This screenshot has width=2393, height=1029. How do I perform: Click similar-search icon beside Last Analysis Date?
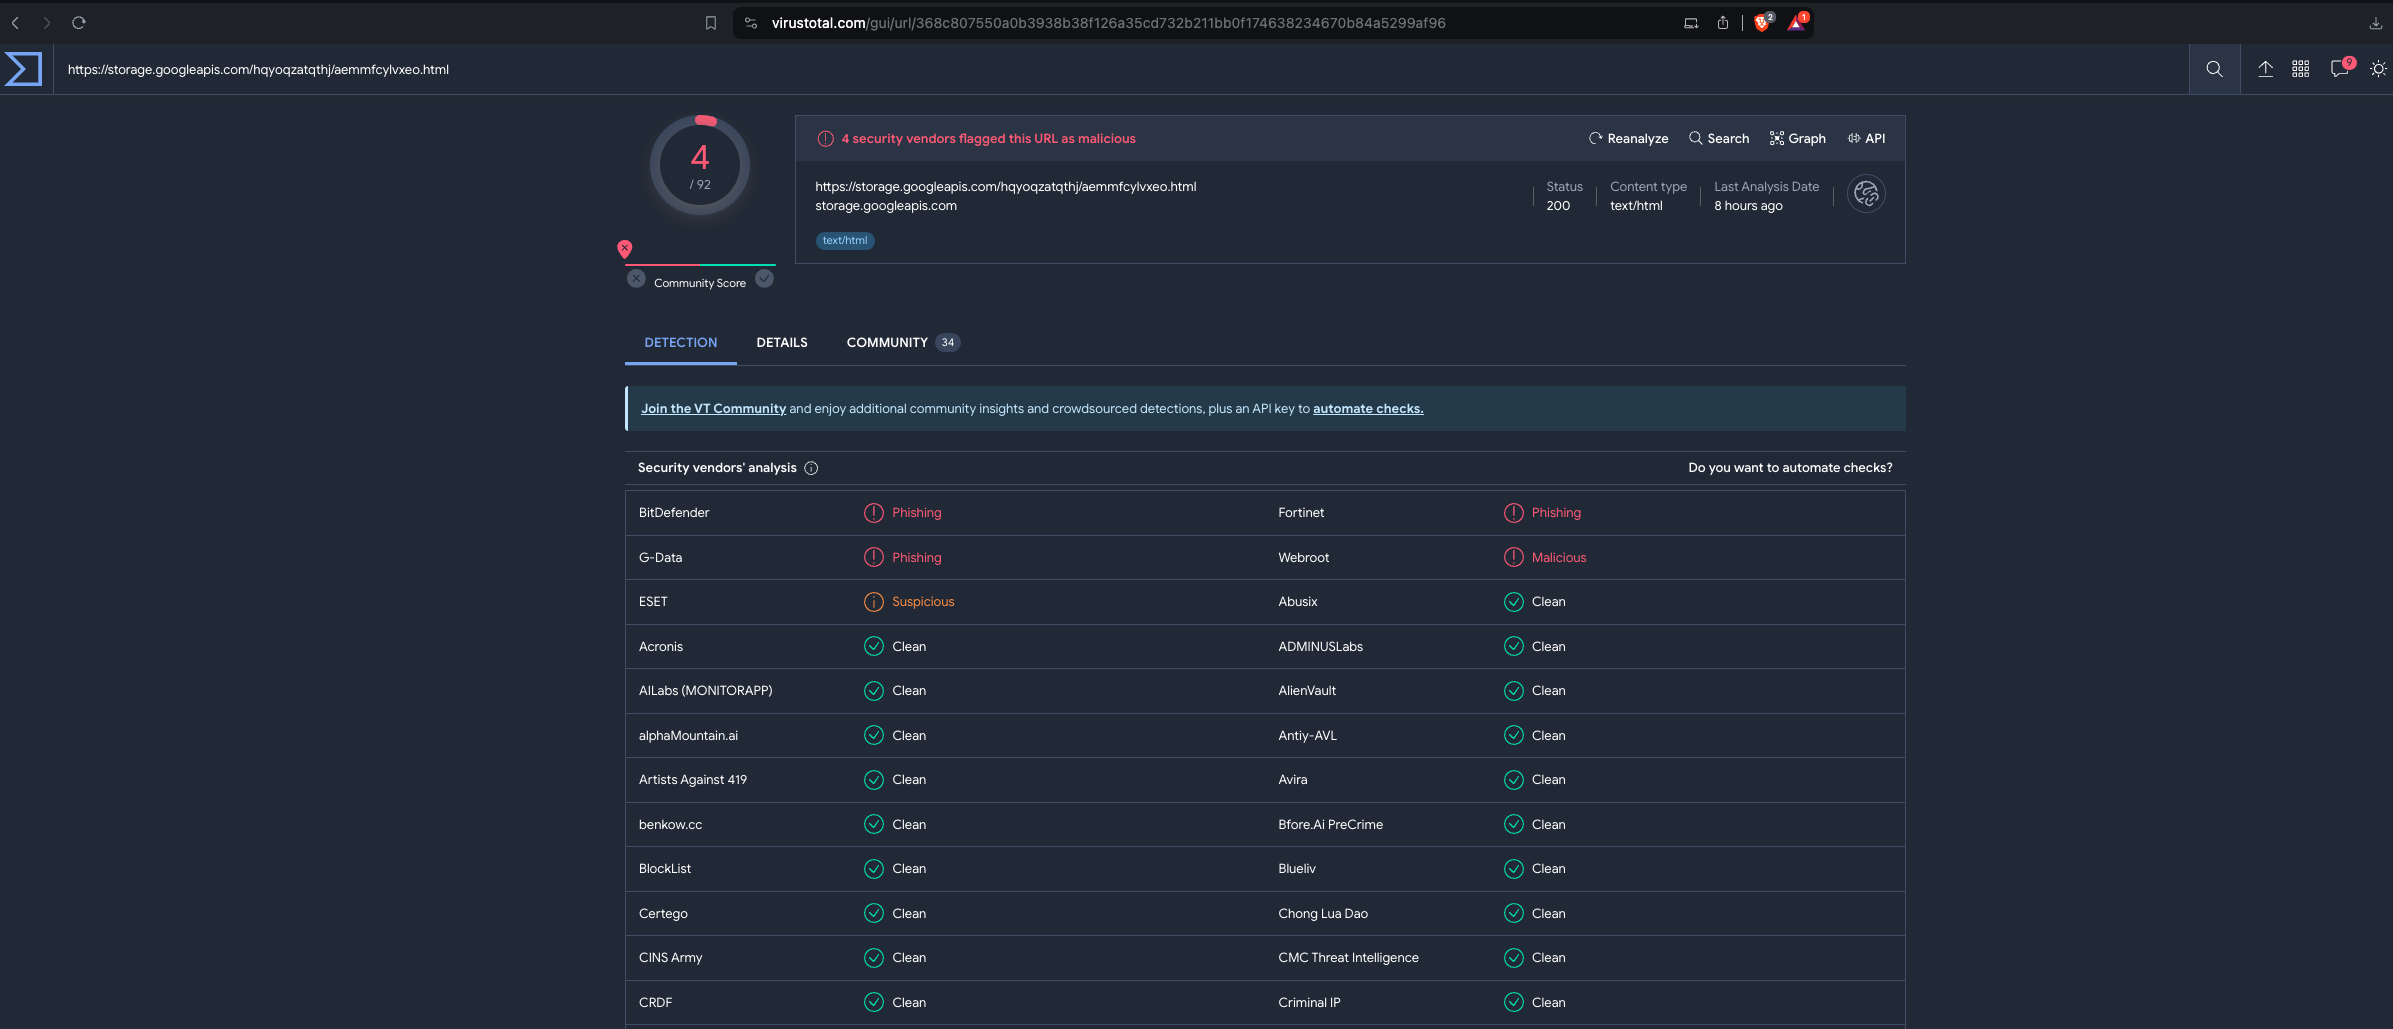pyautogui.click(x=1865, y=194)
